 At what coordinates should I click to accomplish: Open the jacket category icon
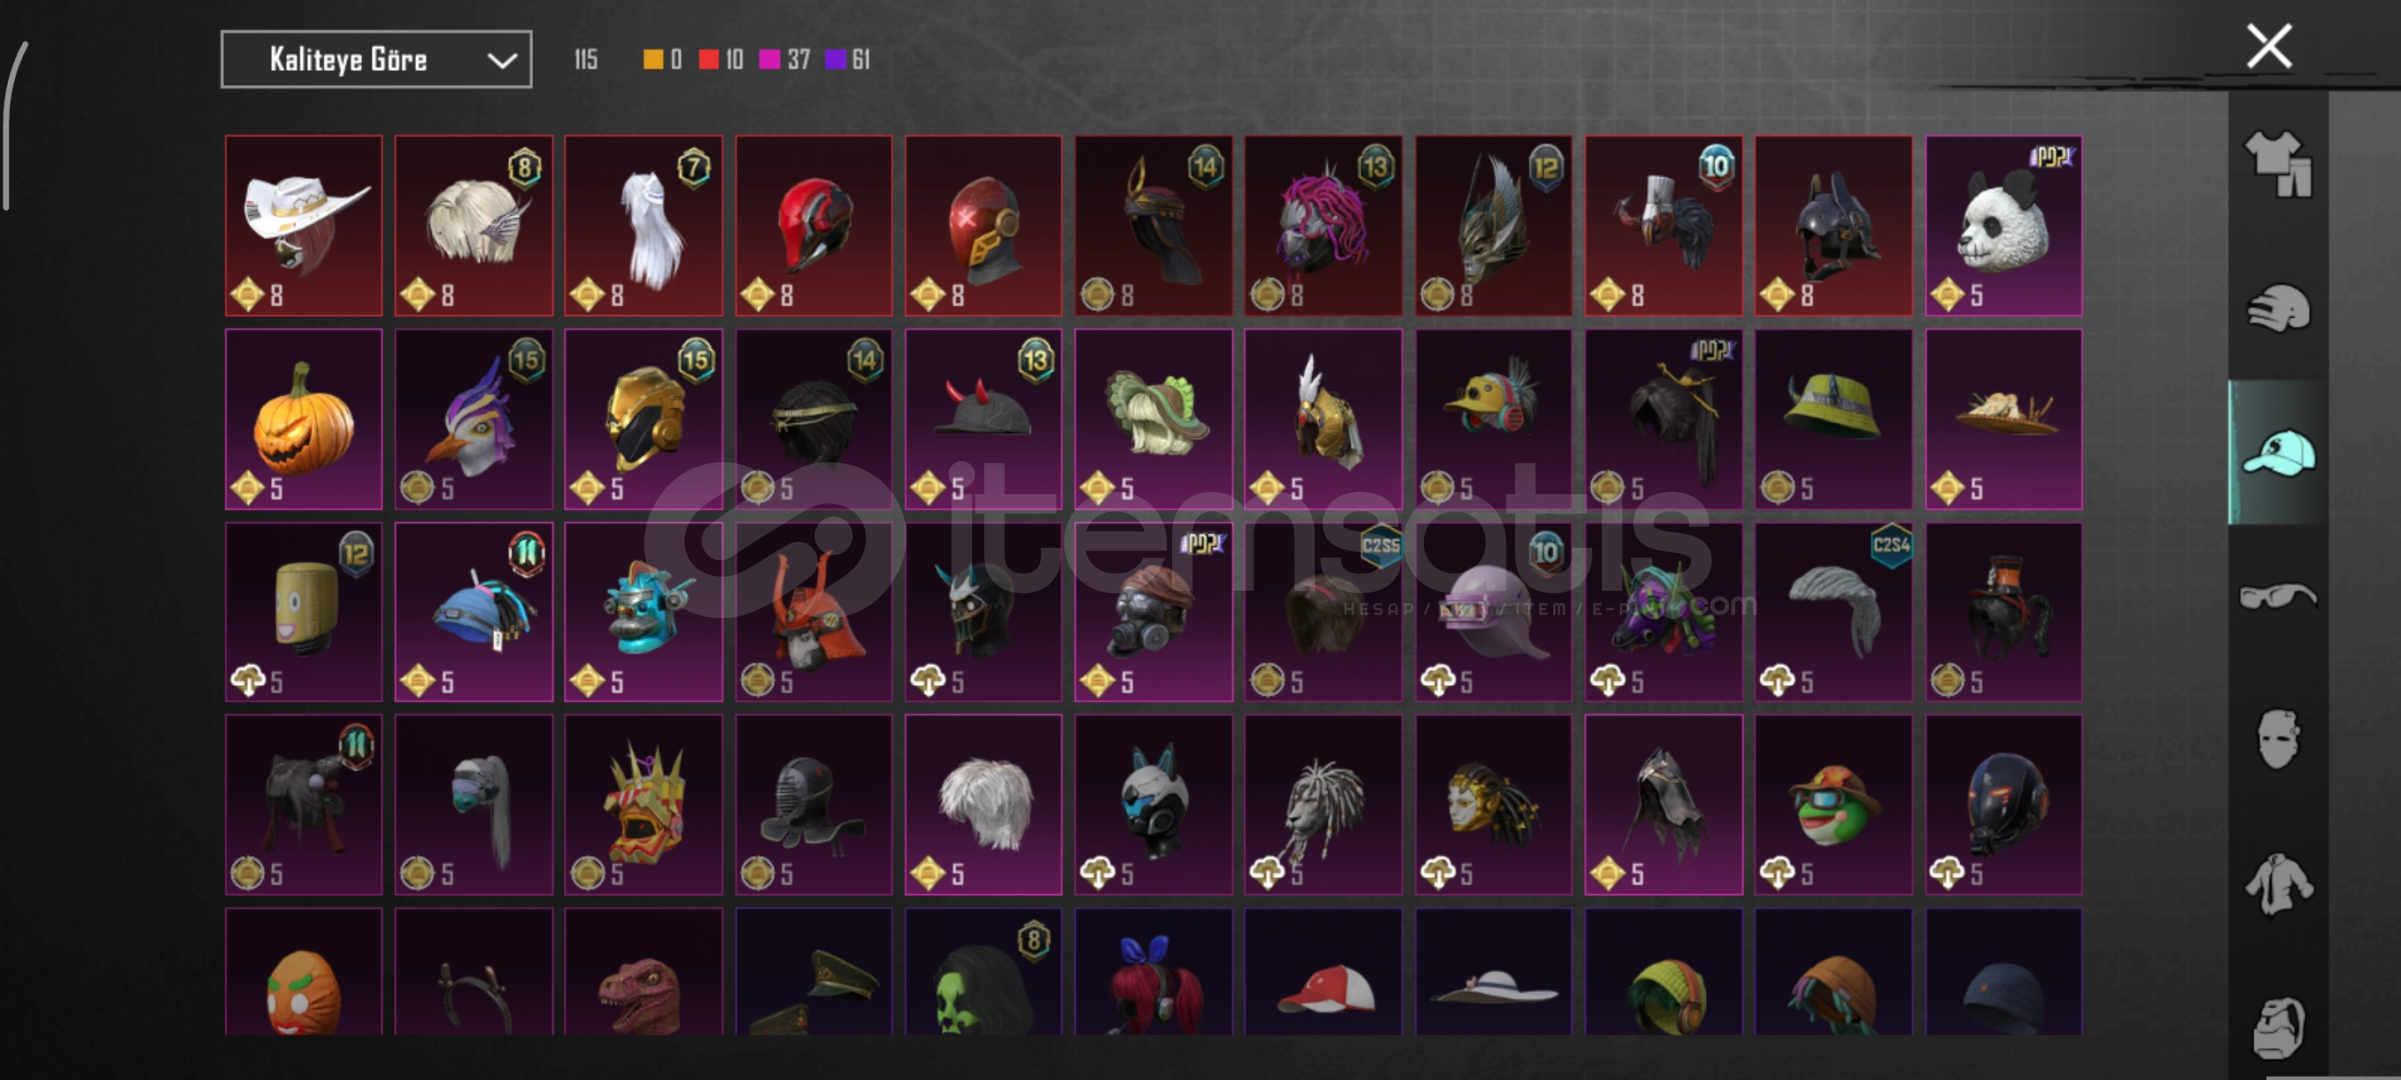(2278, 884)
